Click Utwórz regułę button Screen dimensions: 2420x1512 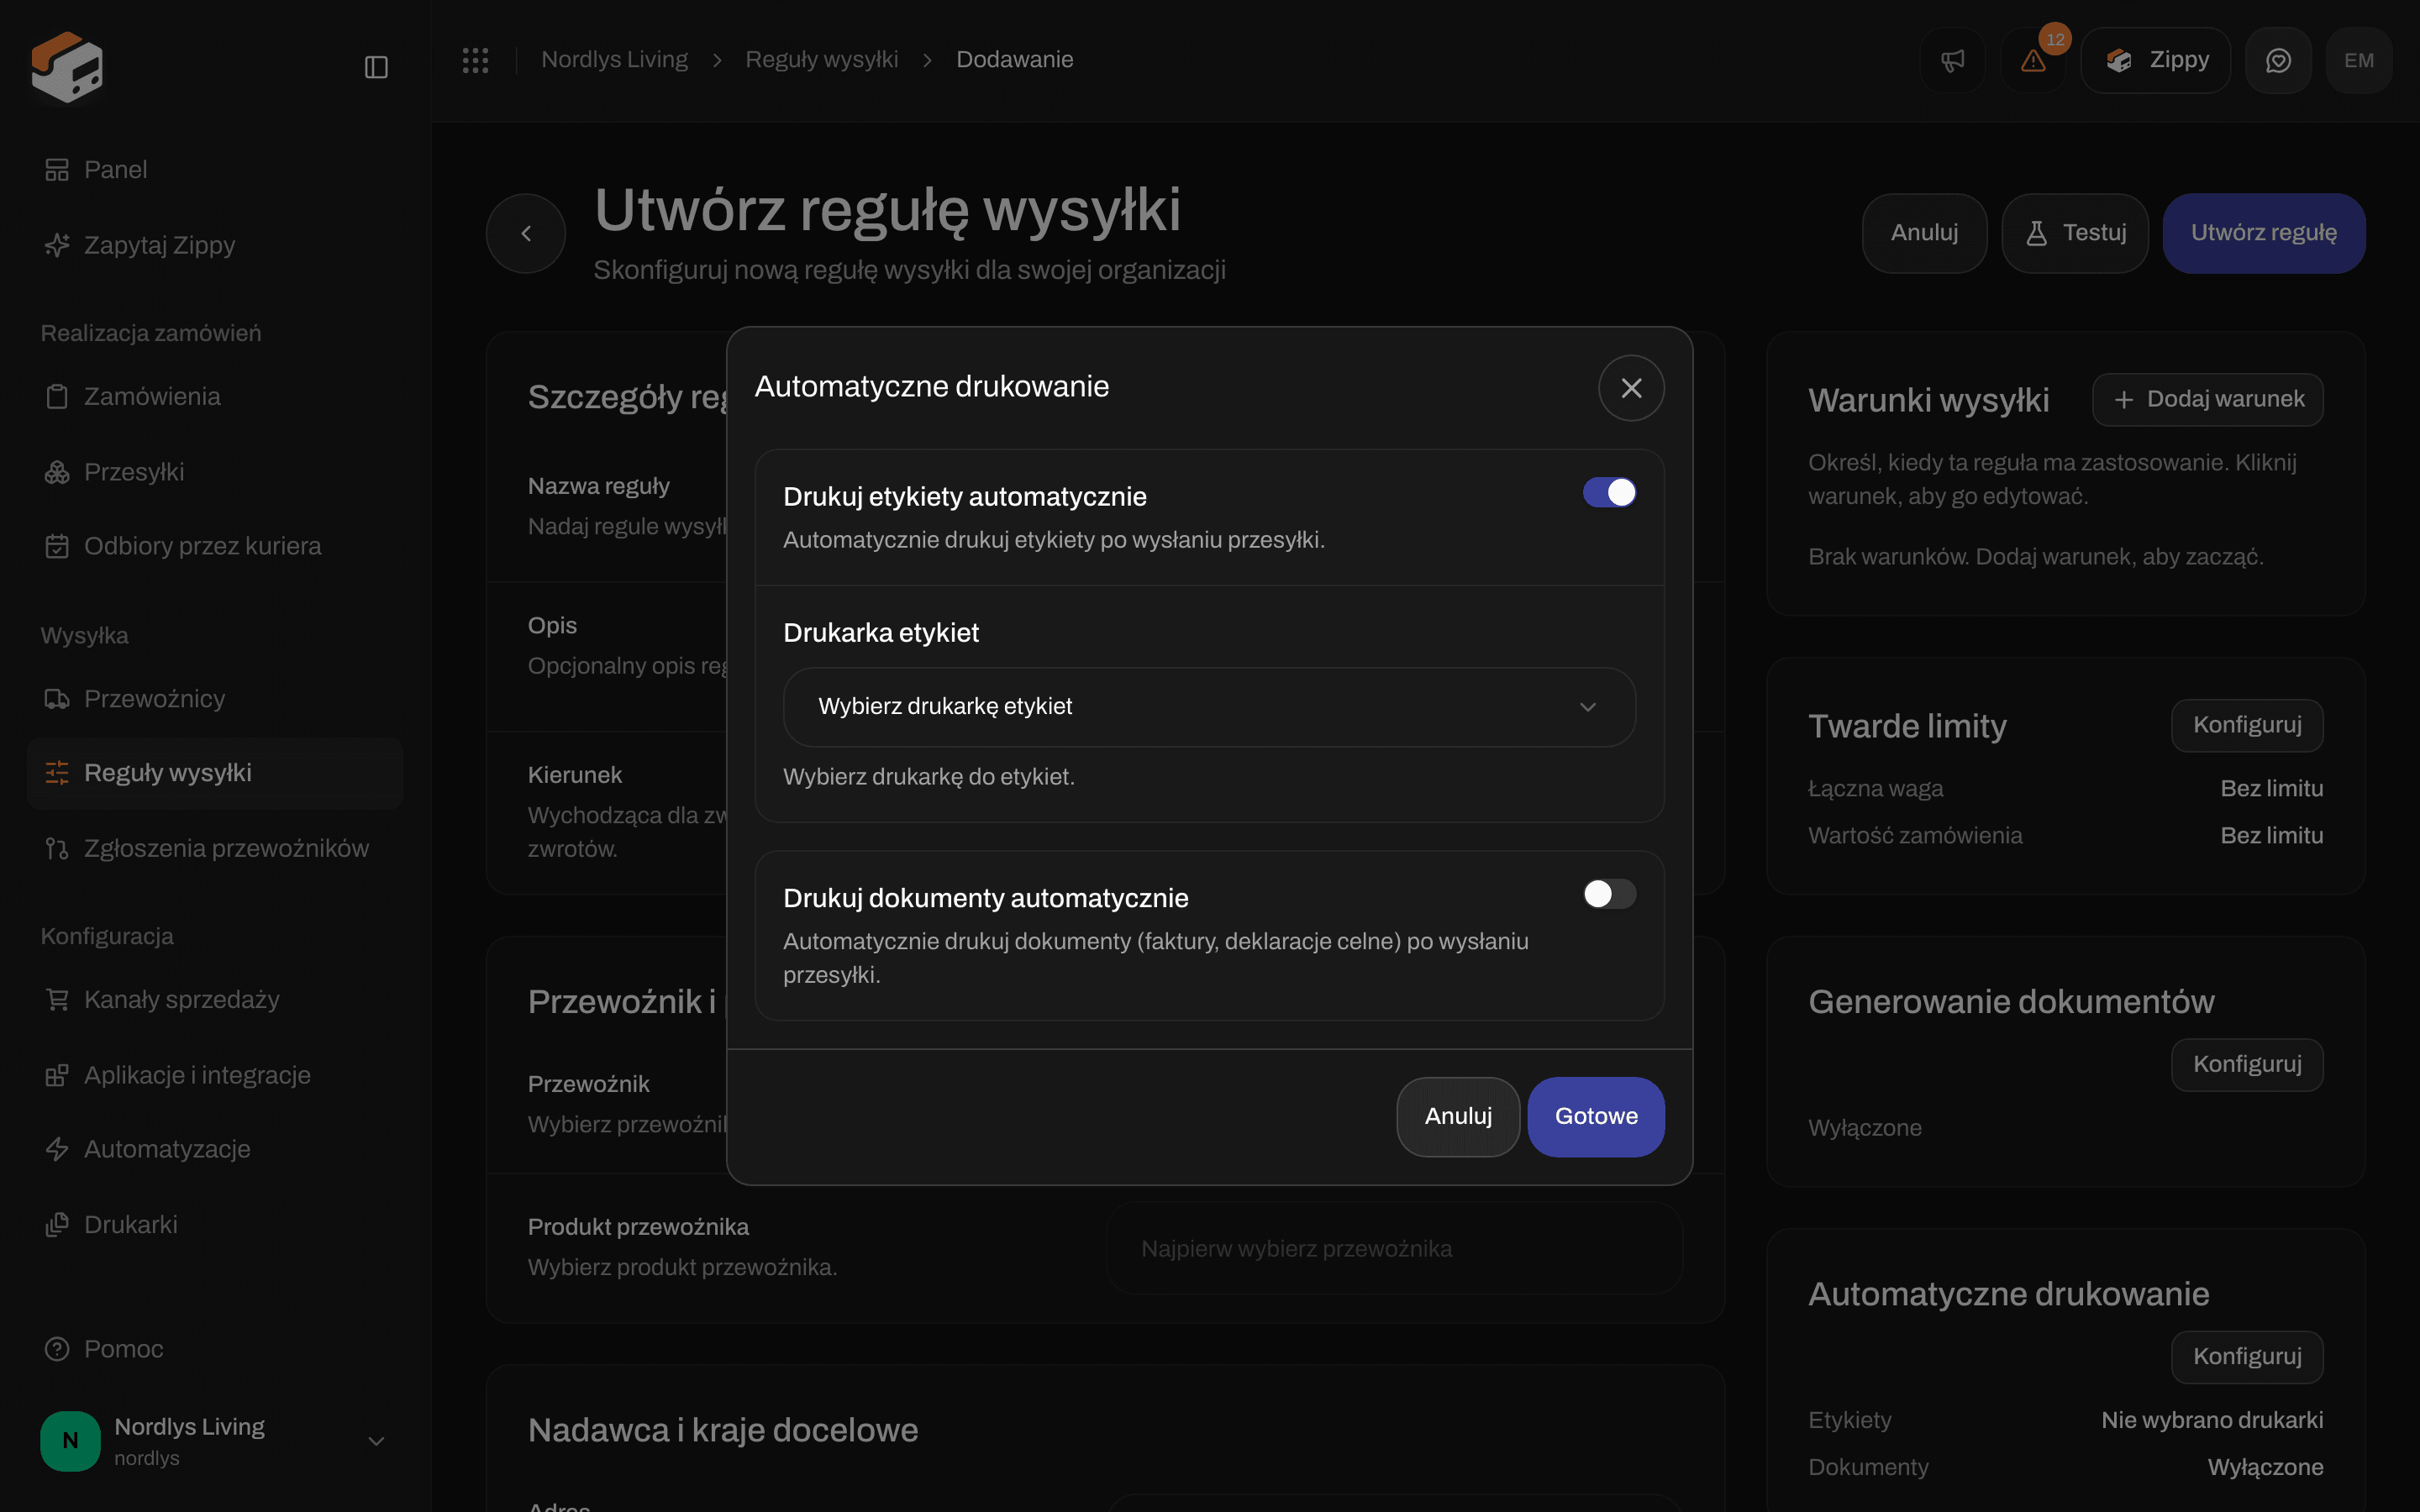point(2264,233)
